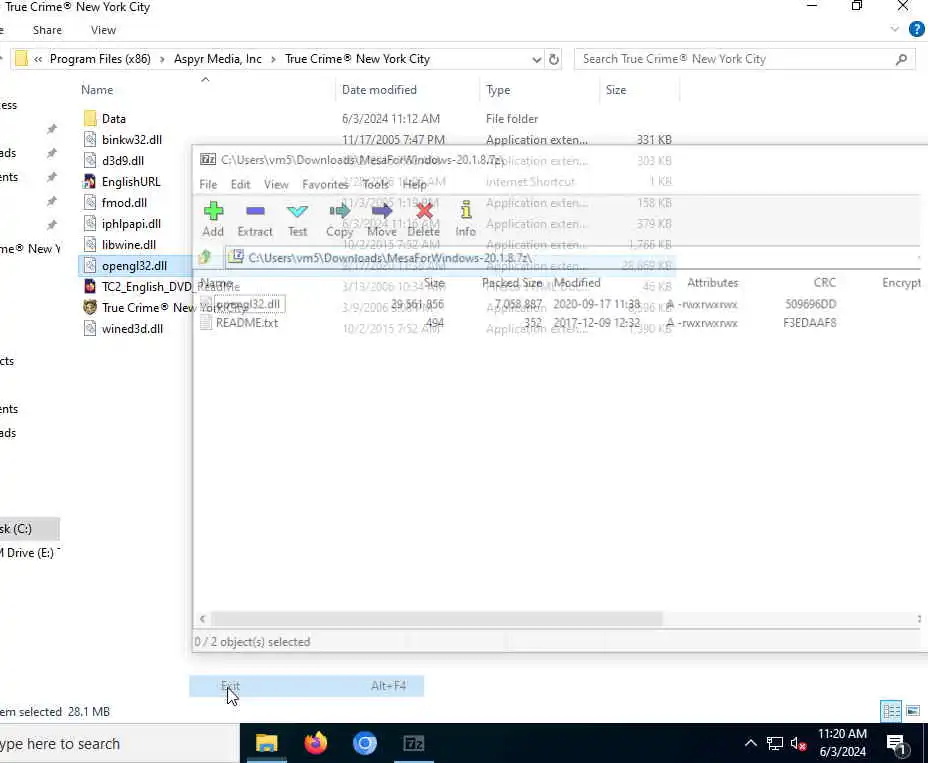Image resolution: width=928 pixels, height=763 pixels.
Task: Sort 7-Zip list by Packed Size column
Action: coord(512,283)
